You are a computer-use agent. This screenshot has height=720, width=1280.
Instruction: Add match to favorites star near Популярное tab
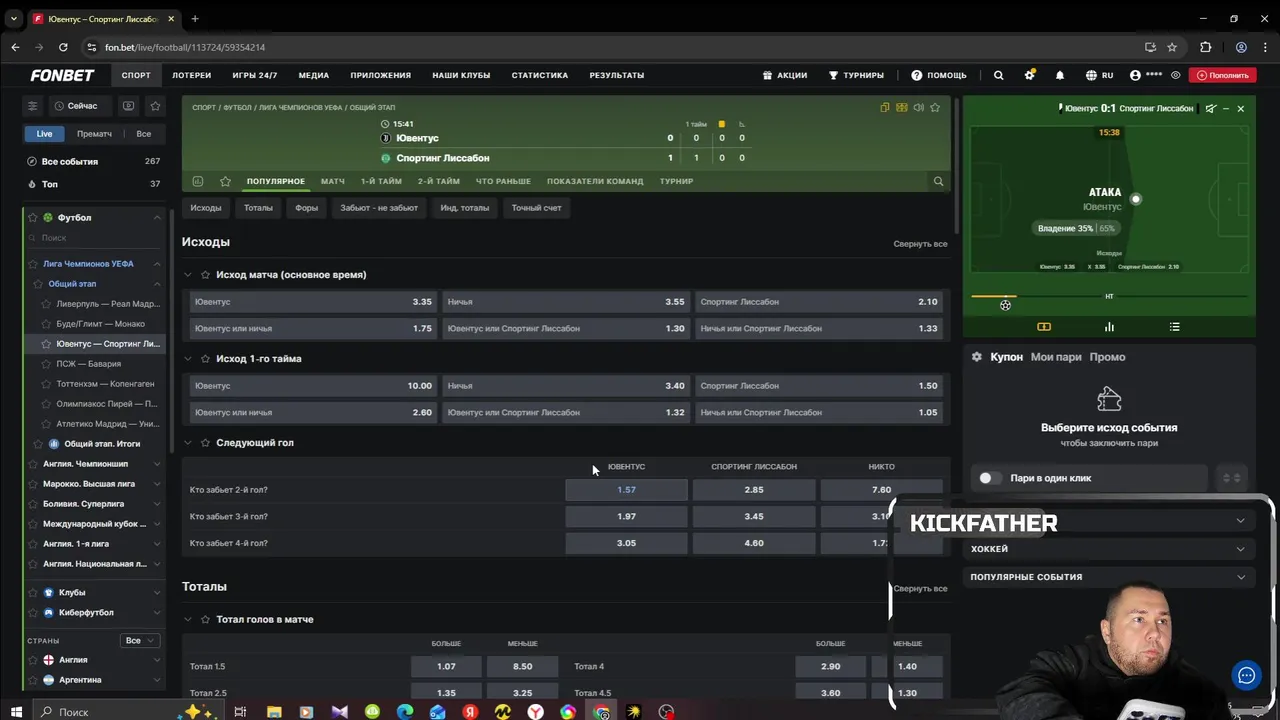pos(225,181)
